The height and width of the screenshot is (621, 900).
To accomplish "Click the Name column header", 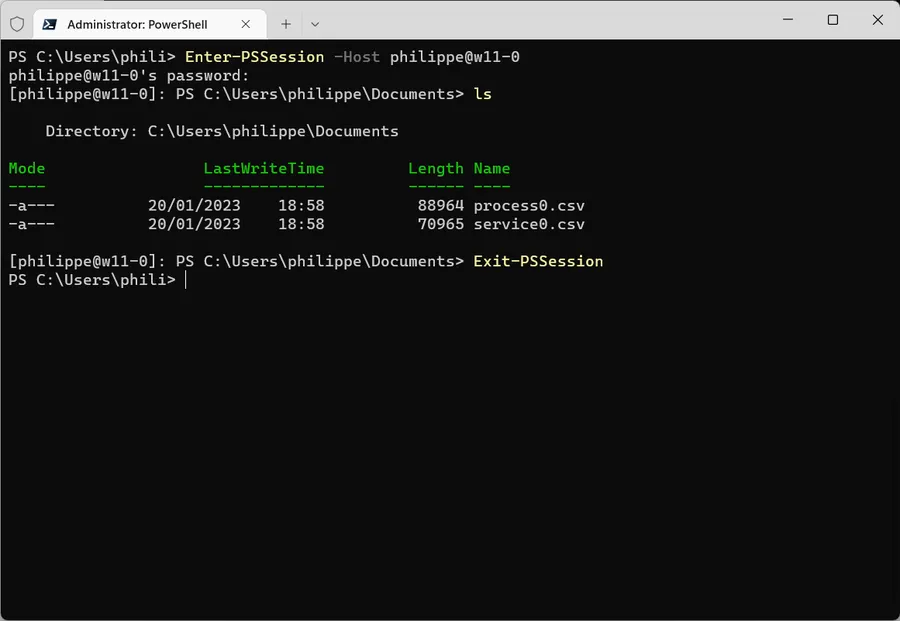I will [491, 168].
